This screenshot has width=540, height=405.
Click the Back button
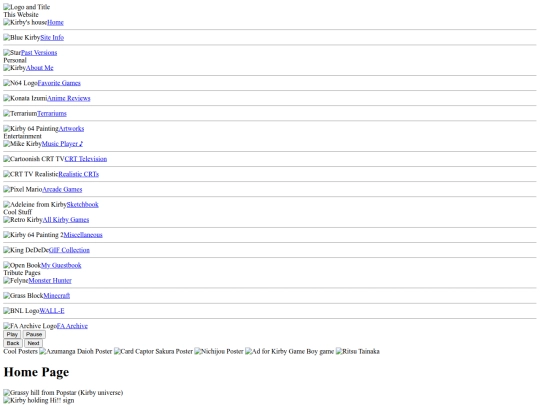point(13,343)
